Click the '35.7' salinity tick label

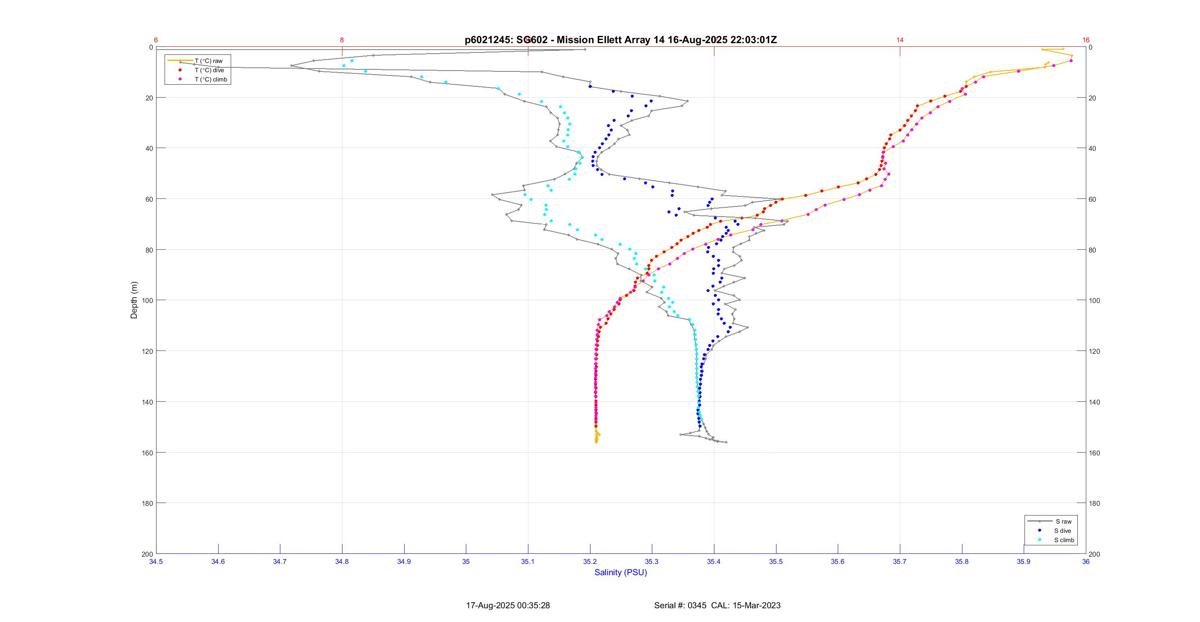pyautogui.click(x=900, y=562)
